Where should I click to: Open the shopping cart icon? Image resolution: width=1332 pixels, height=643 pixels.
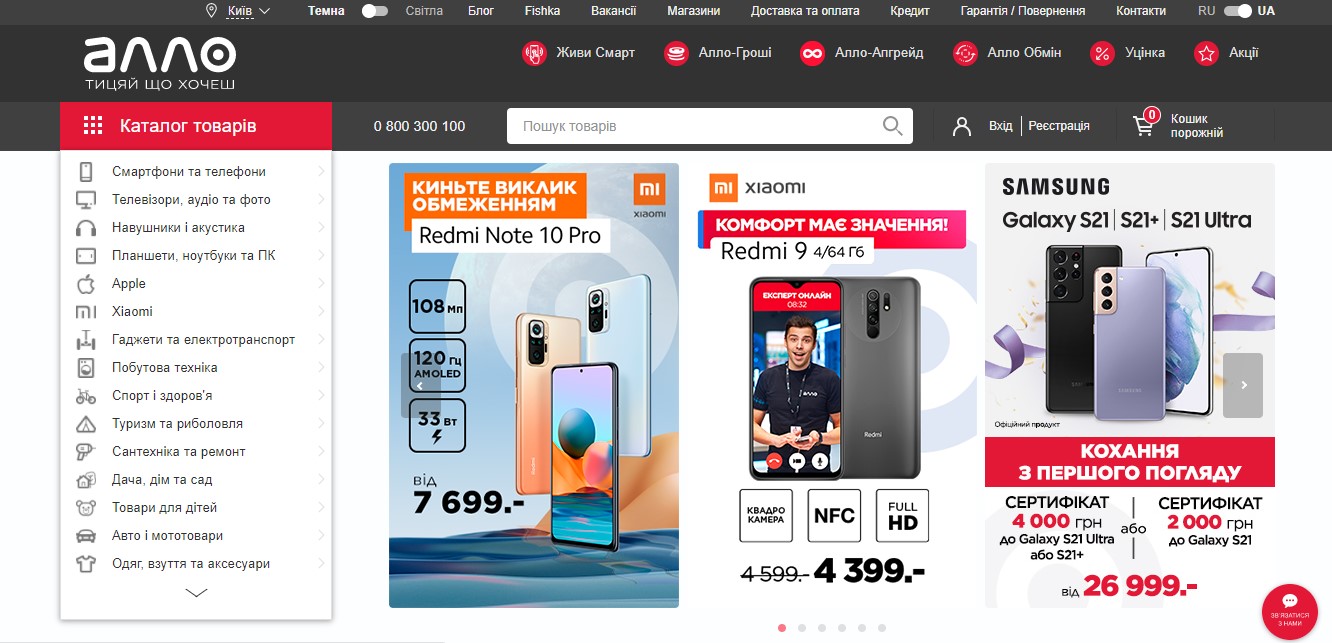1143,126
